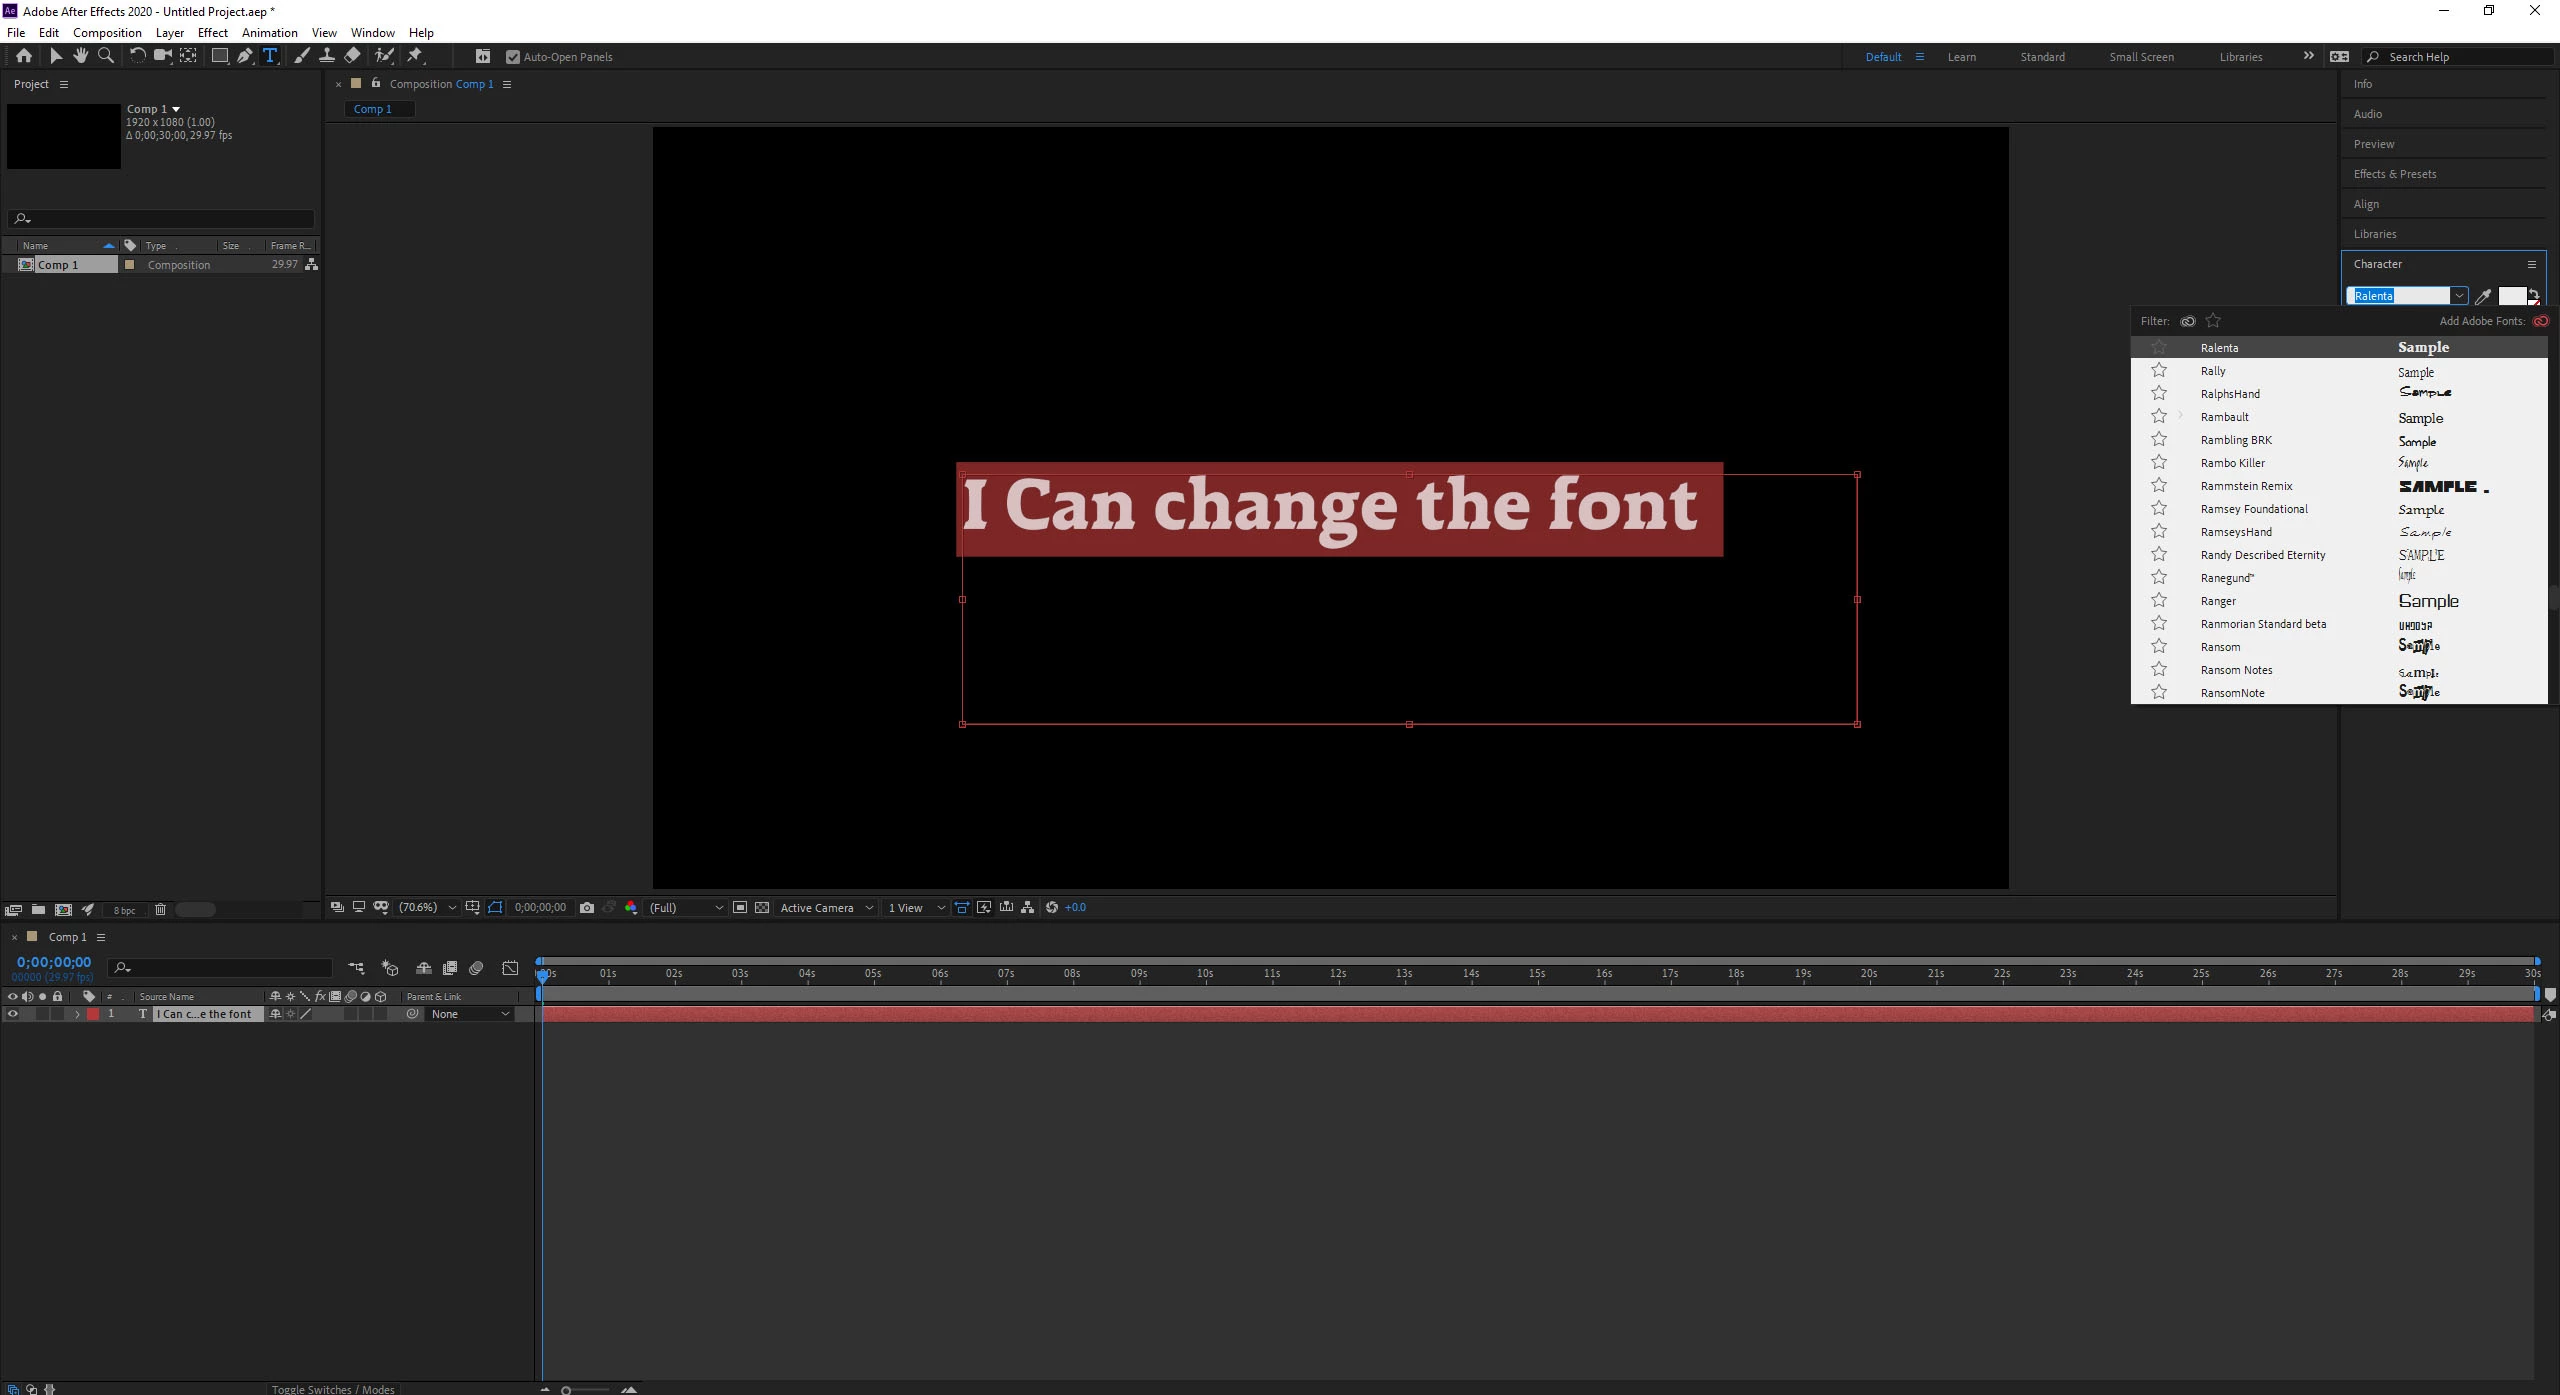2560x1395 pixels.
Task: Expand the text layer properties twirl
Action: click(x=77, y=1014)
